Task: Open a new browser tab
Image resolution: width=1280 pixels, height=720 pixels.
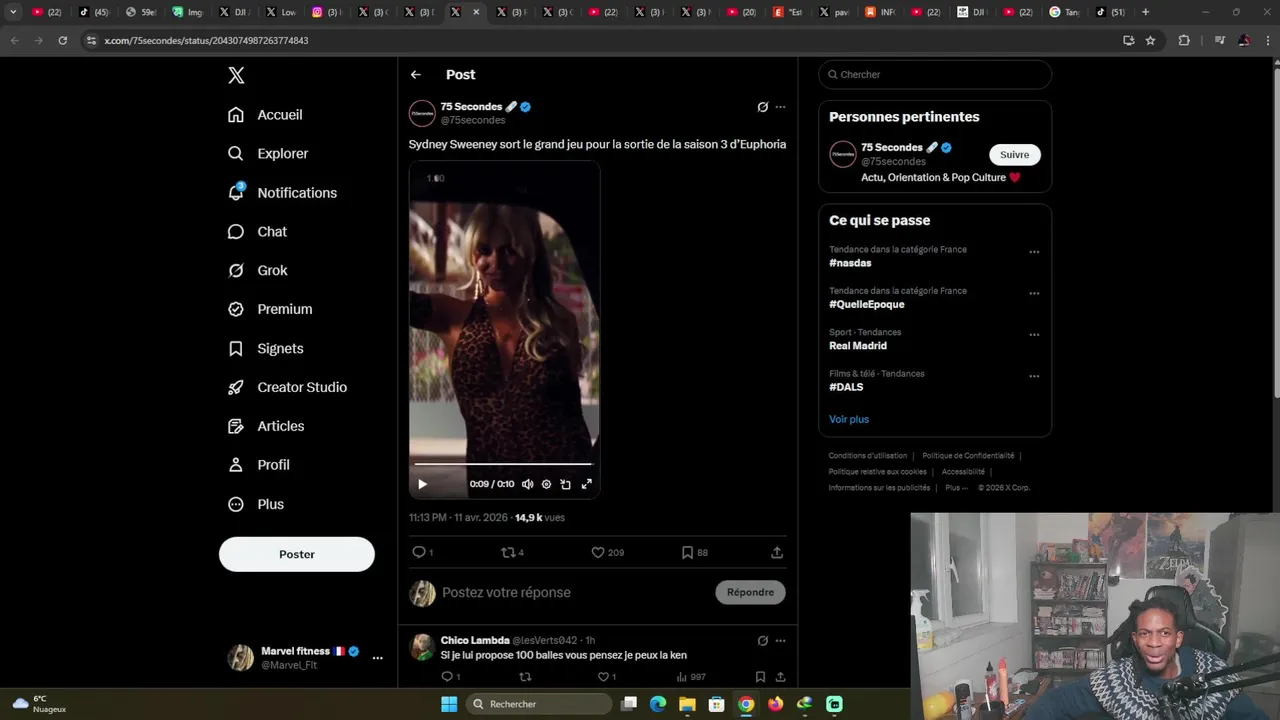Action: coord(1145,12)
